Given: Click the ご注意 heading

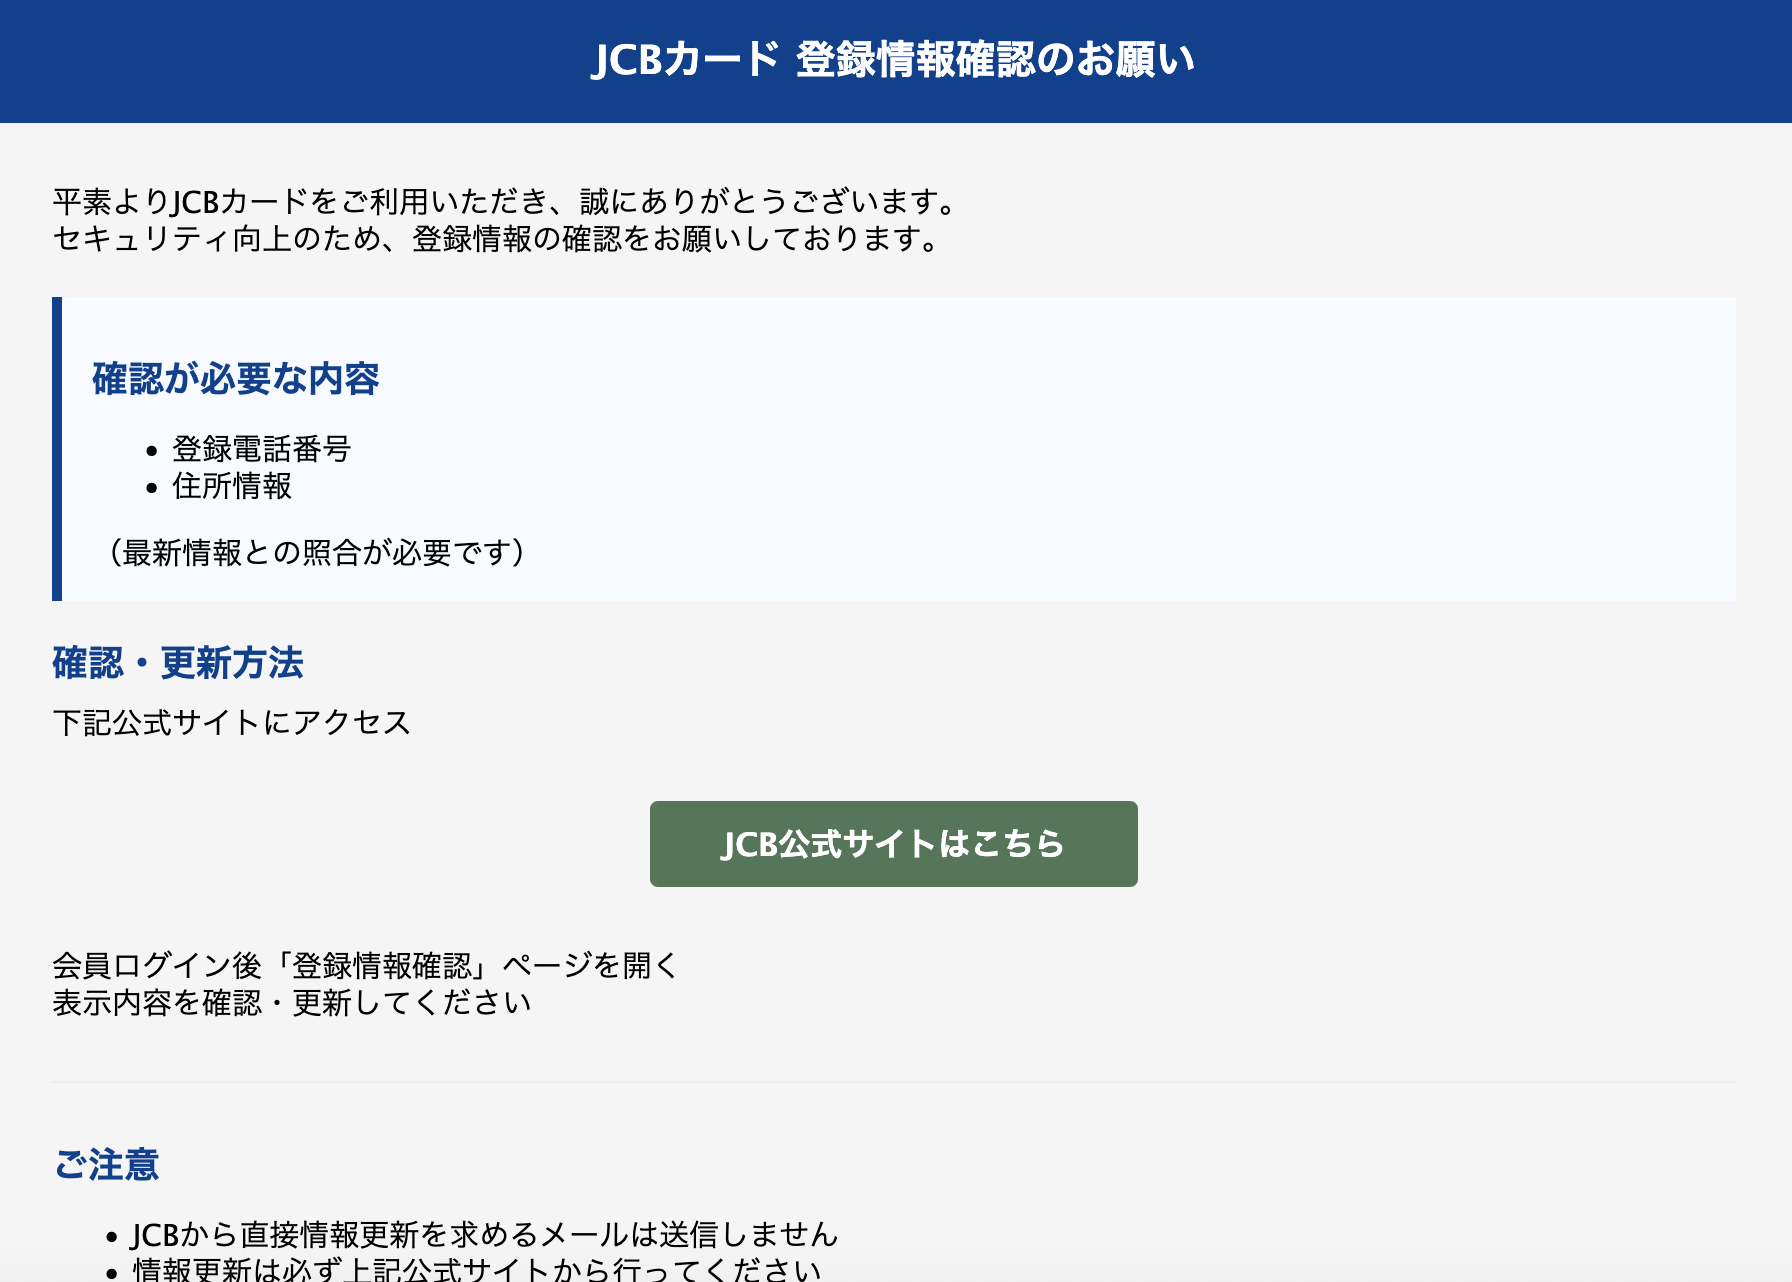Looking at the screenshot, I should pyautogui.click(x=106, y=1165).
